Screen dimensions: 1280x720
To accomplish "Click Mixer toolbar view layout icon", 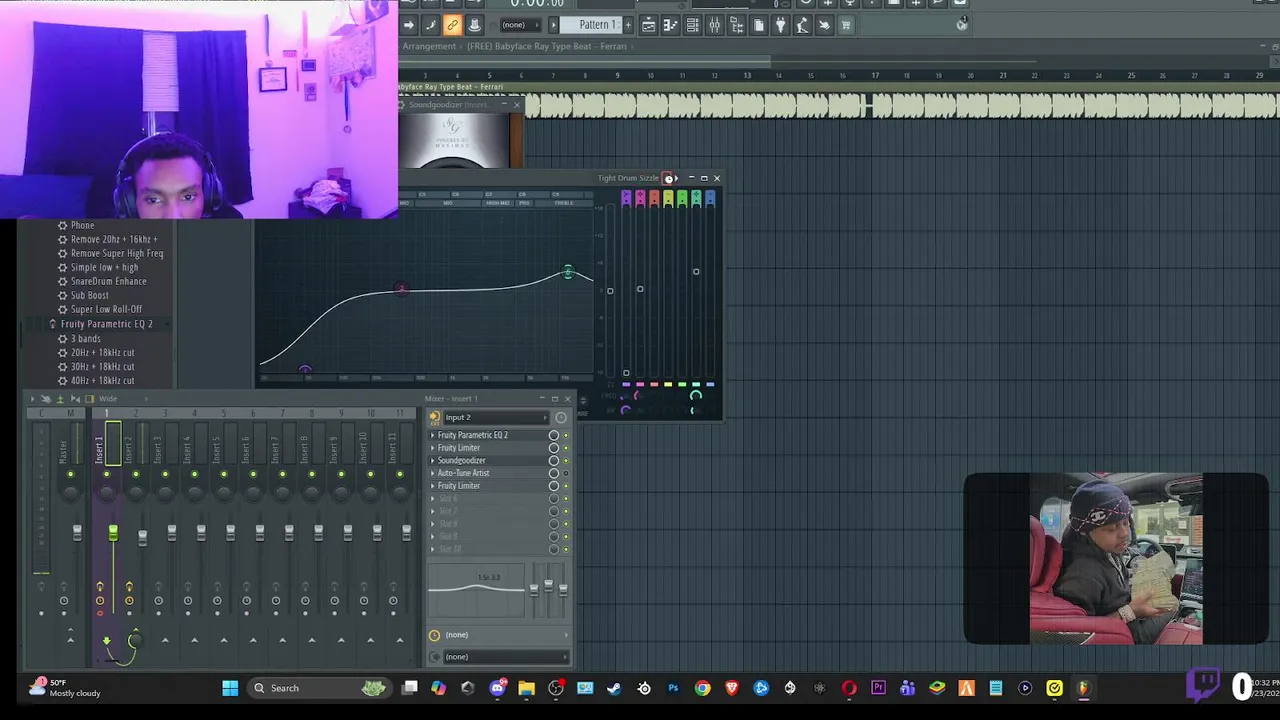I will click(89, 399).
